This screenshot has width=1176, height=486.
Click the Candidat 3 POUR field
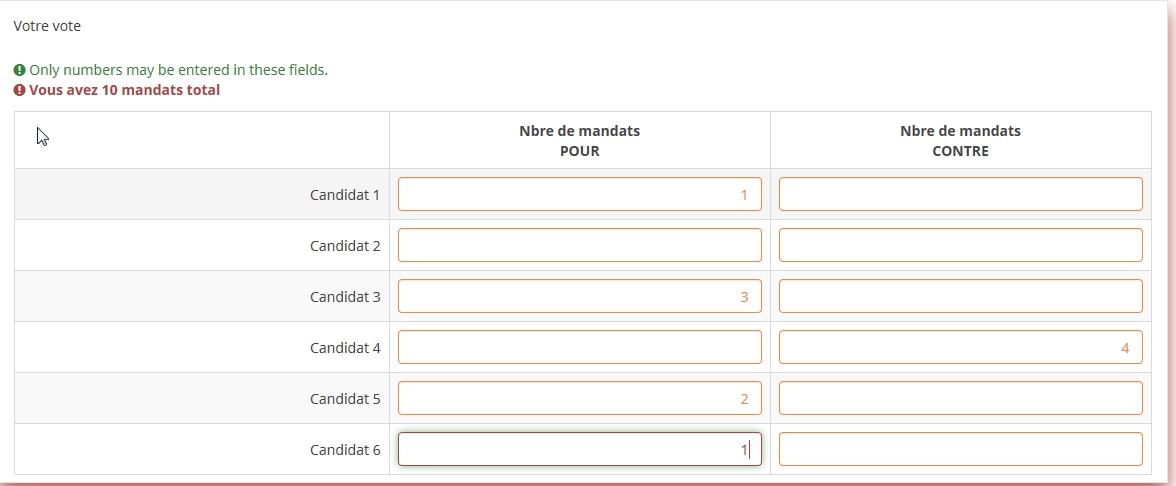579,296
